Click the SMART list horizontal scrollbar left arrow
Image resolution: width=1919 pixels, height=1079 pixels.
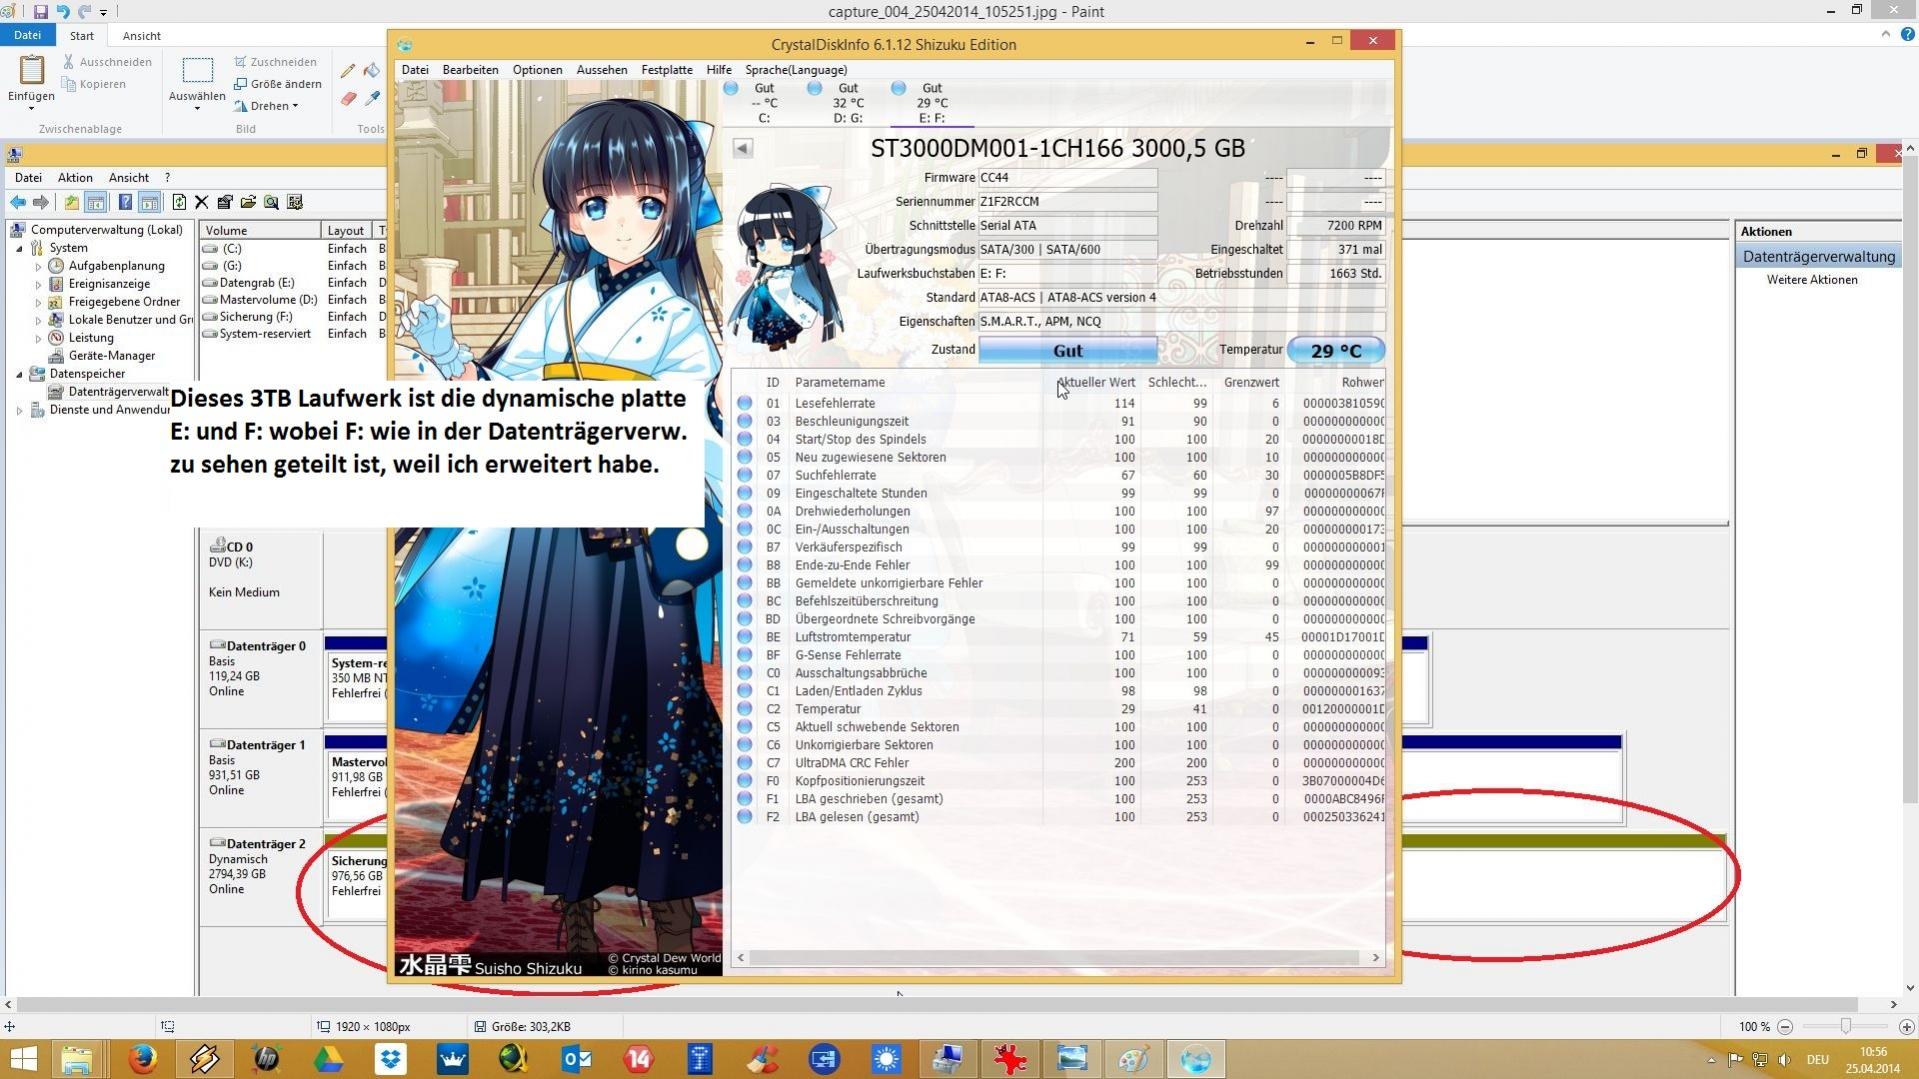click(x=741, y=958)
